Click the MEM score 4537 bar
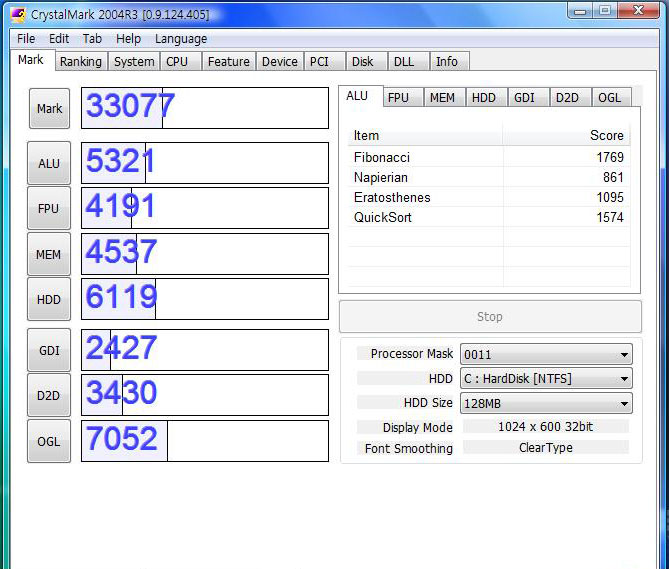Viewport: 669px width, 569px height. 205,254
